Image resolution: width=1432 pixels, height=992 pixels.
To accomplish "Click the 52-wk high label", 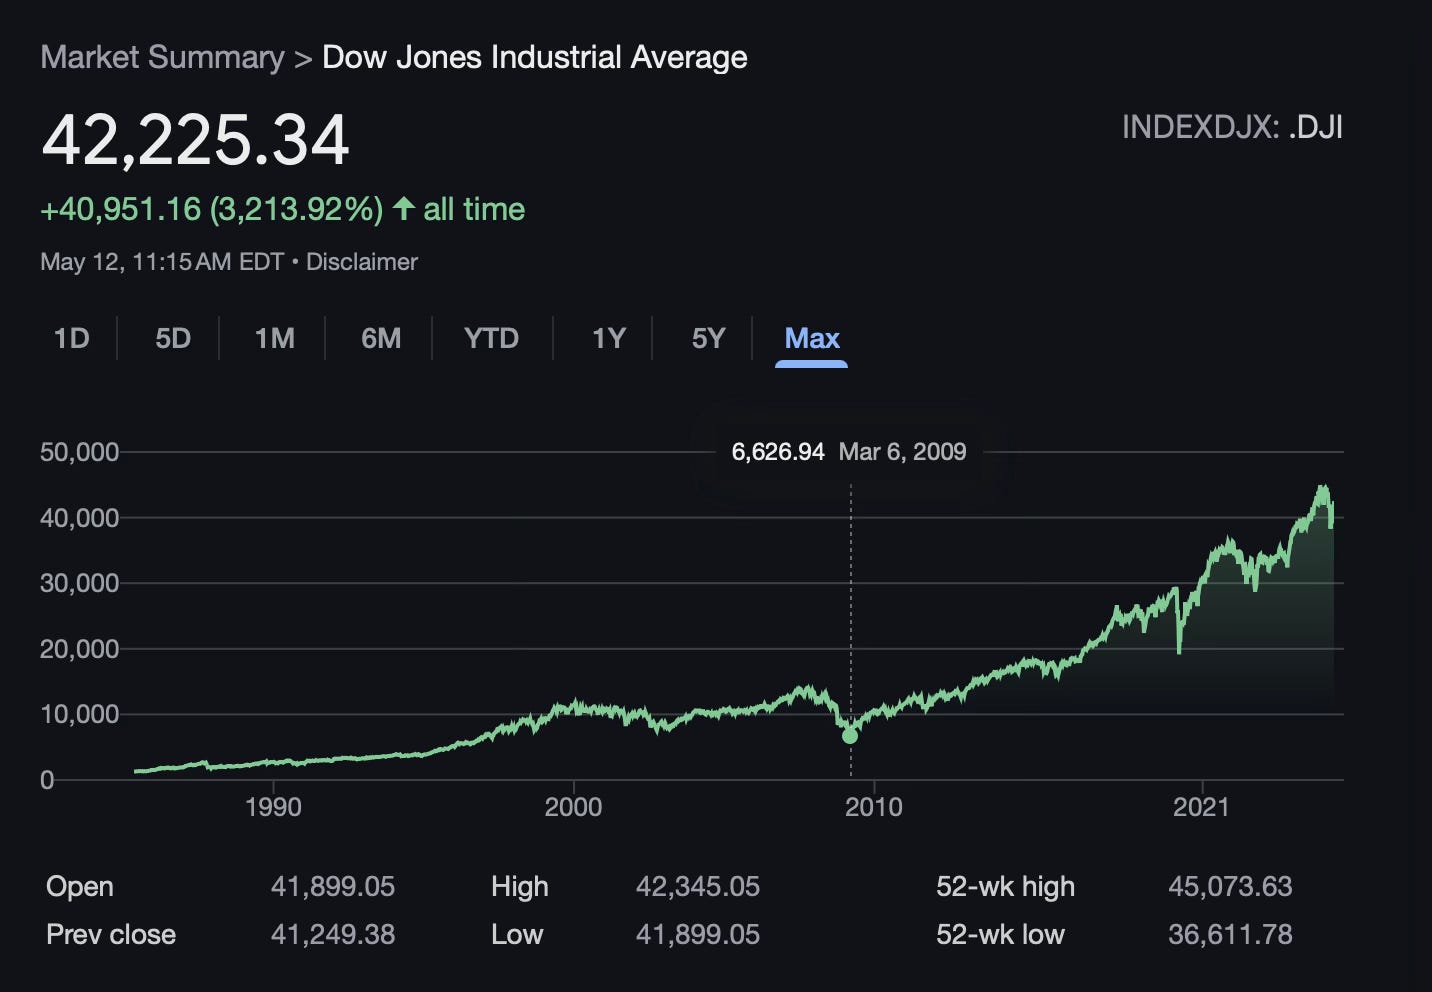I will click(1005, 887).
